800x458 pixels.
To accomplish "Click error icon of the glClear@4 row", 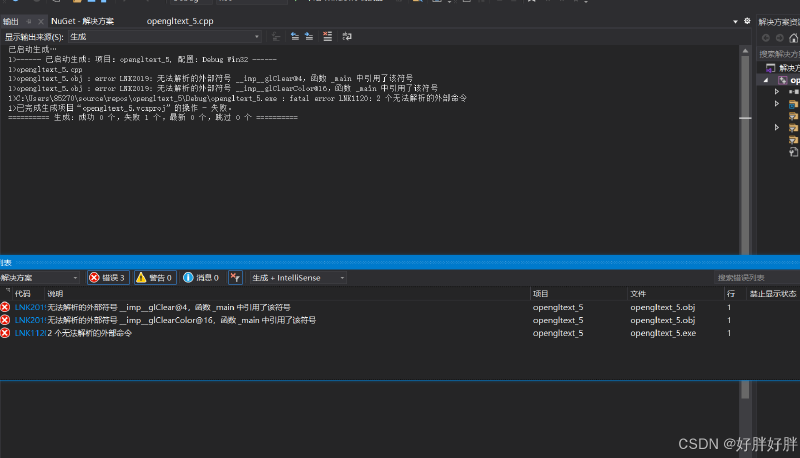I will tap(5, 307).
